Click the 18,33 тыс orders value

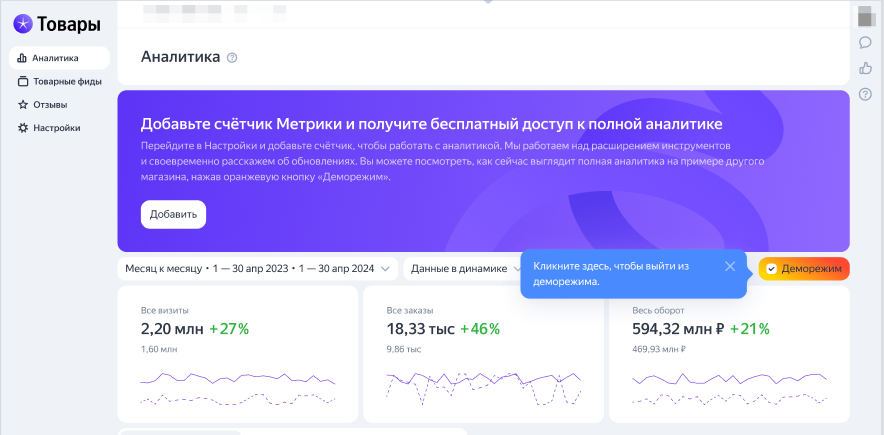(x=421, y=329)
